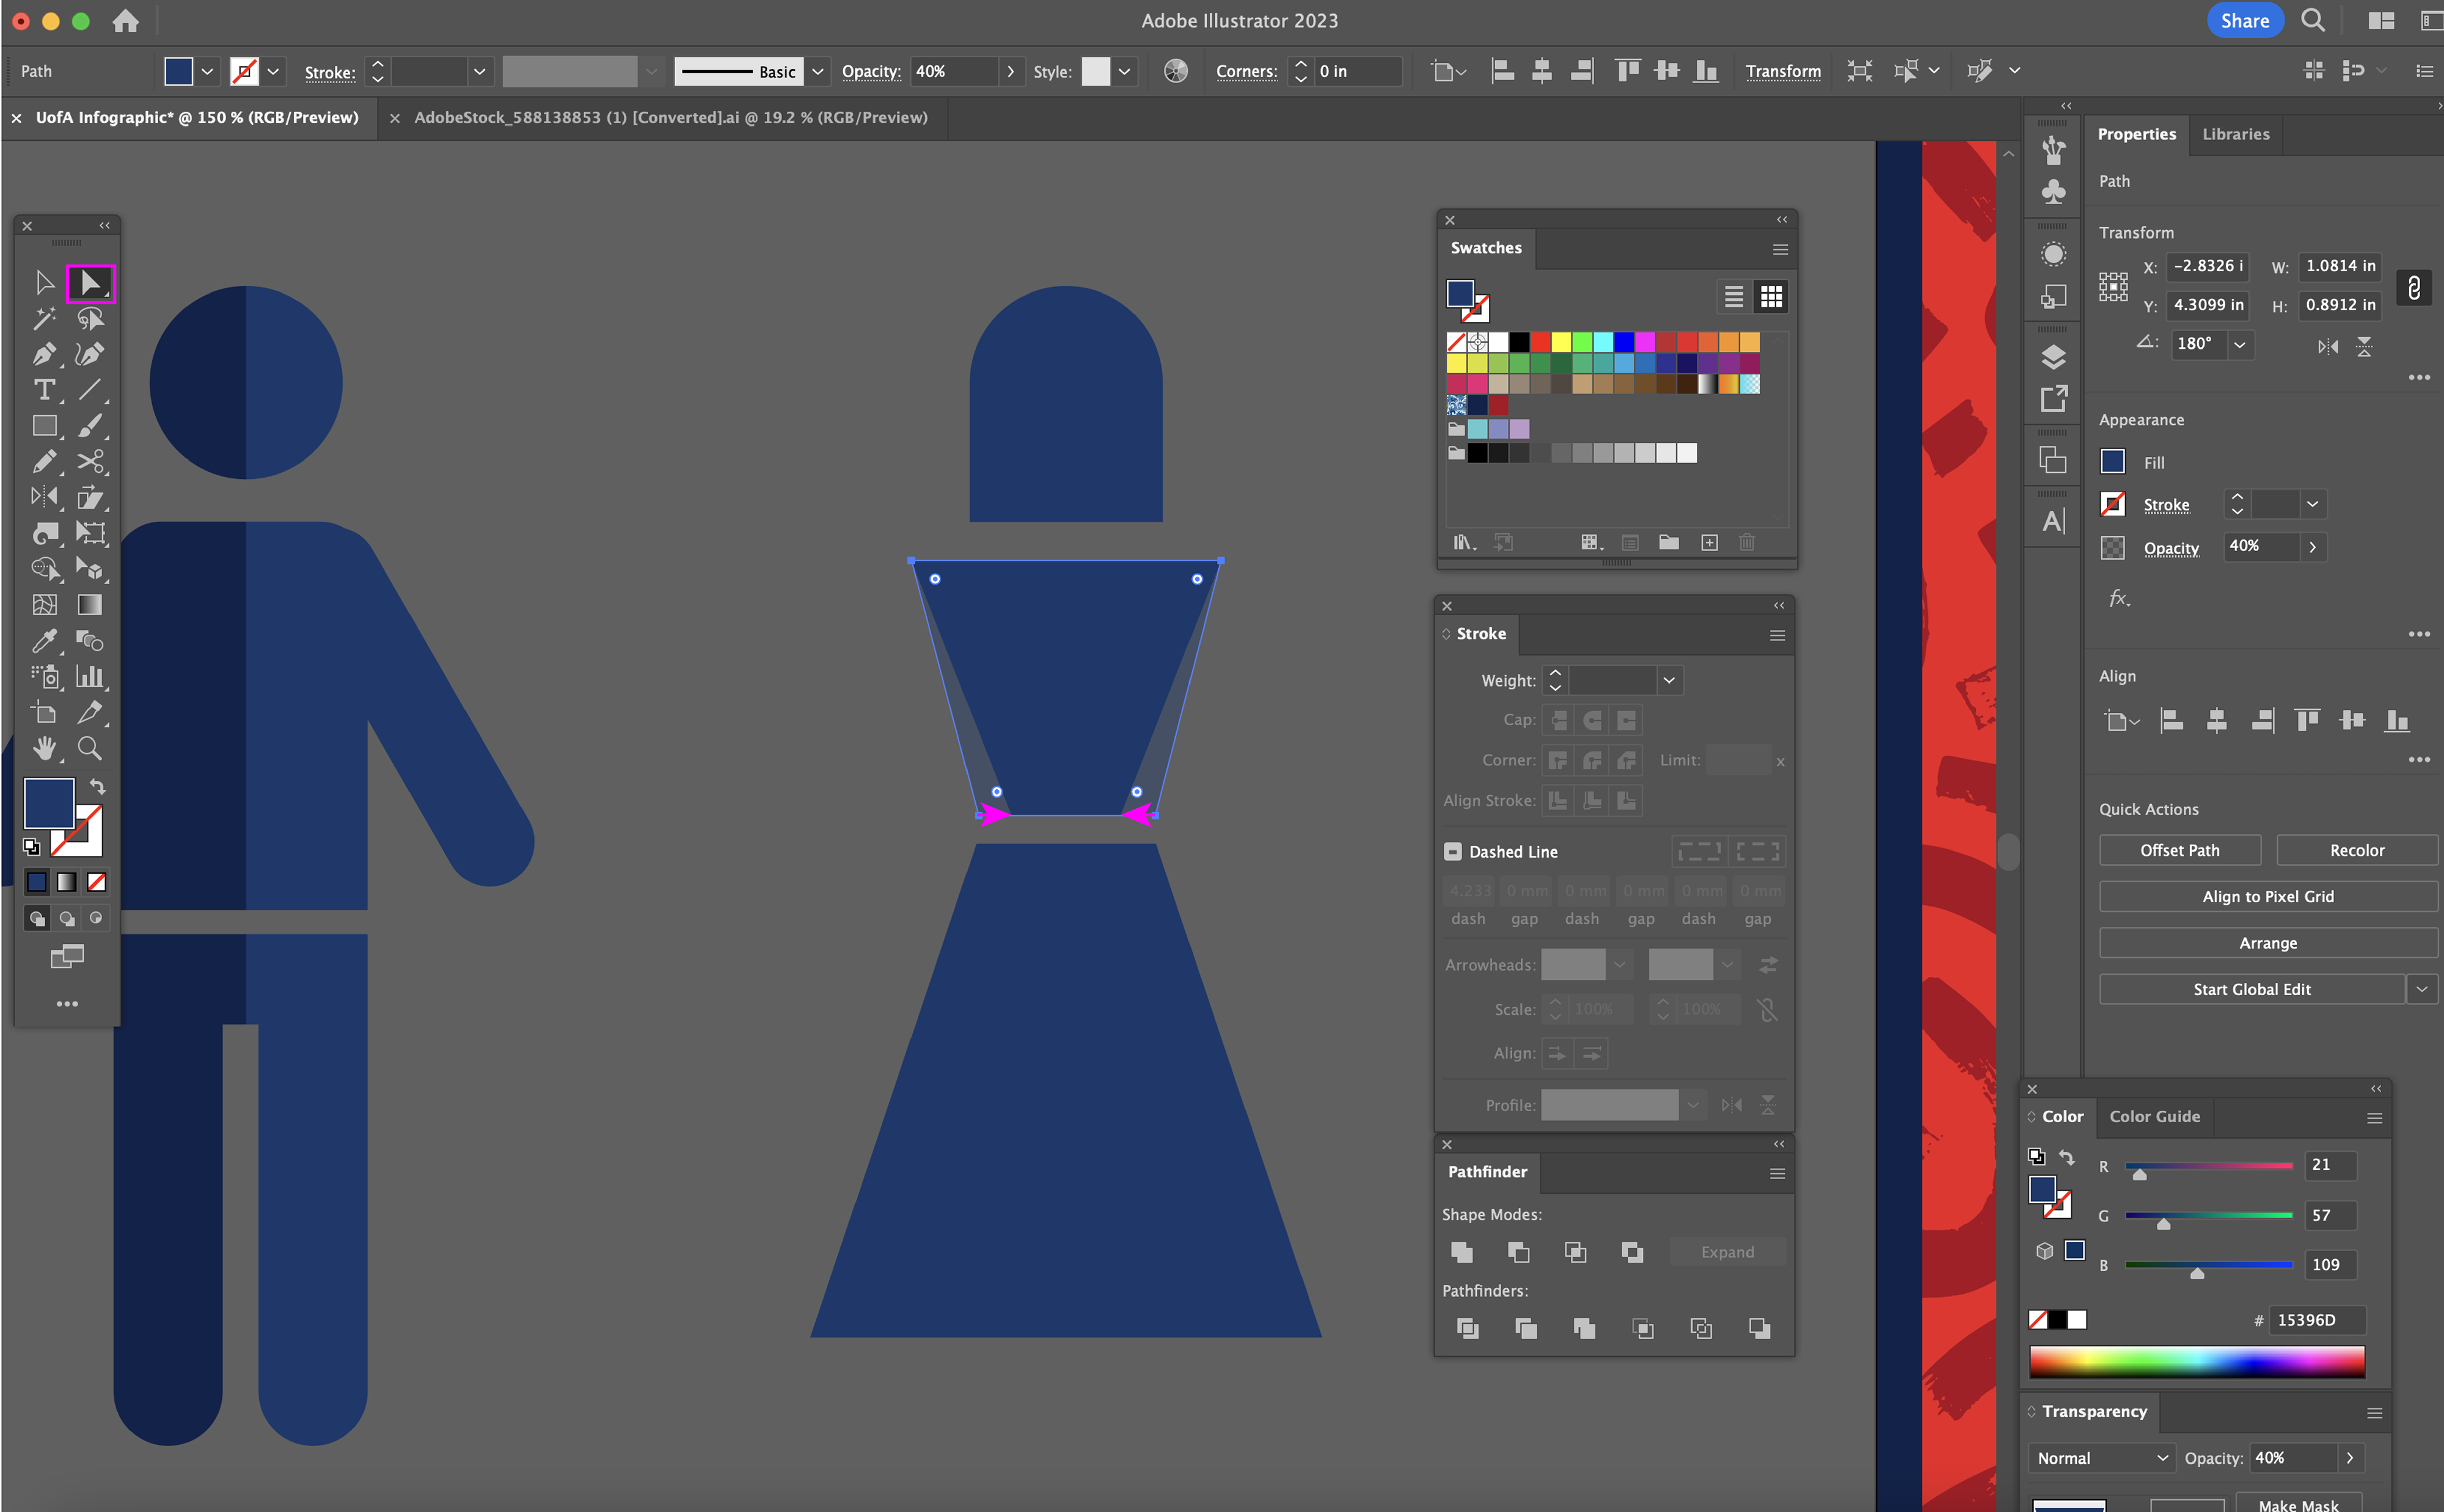Toggle the Dashed Line checkbox
This screenshot has width=2444, height=1512.
(1453, 852)
